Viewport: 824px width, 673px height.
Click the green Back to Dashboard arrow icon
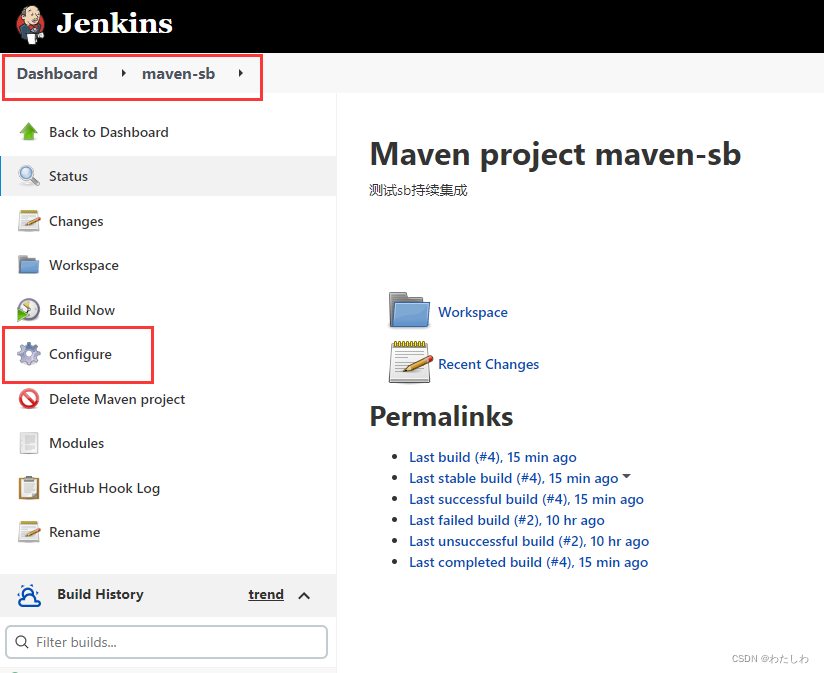click(28, 131)
